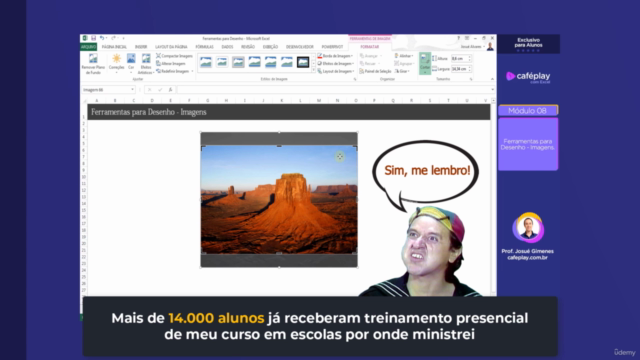Image resolution: width=640 pixels, height=360 pixels.
Task: Click Redefinir Imagem command
Action: 173,71
